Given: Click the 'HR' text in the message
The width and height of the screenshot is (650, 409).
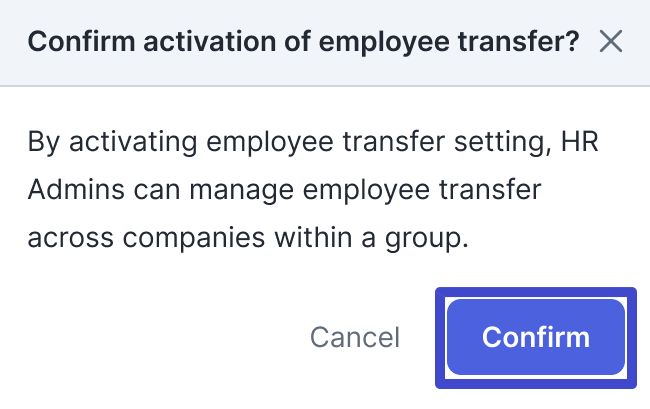Looking at the screenshot, I should pyautogui.click(x=580, y=142).
